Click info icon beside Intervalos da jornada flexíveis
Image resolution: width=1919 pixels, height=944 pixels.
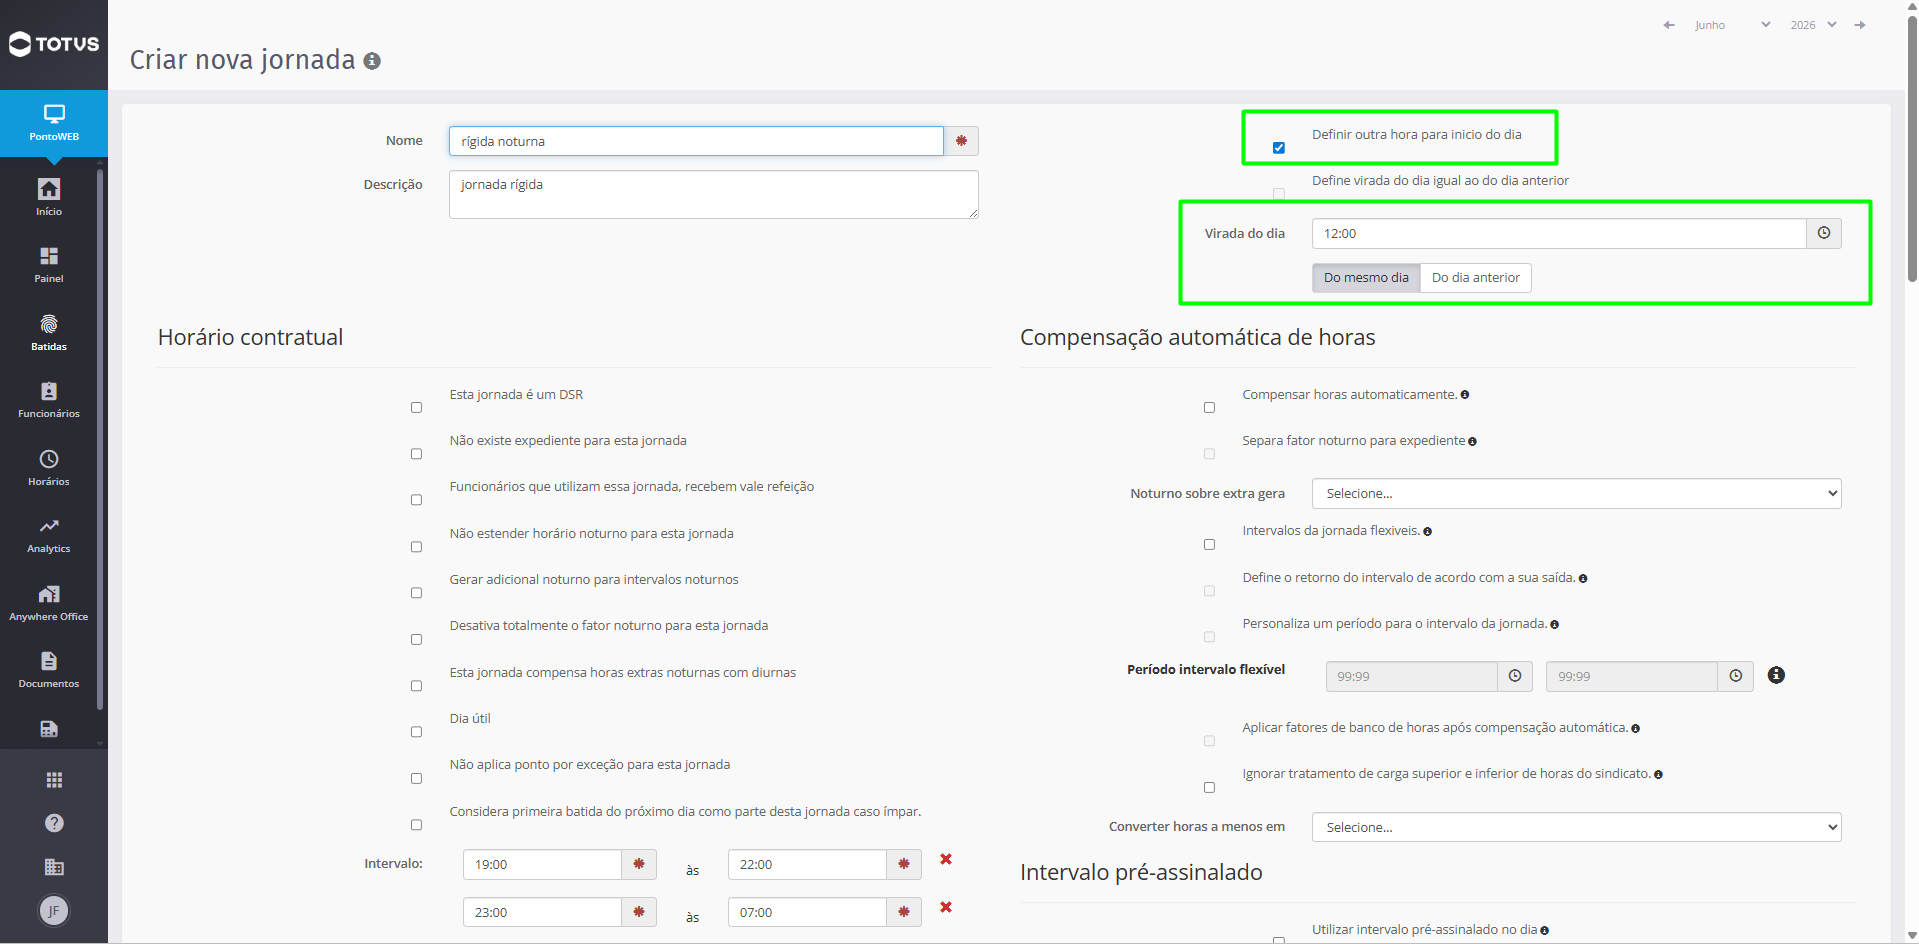1427,532
